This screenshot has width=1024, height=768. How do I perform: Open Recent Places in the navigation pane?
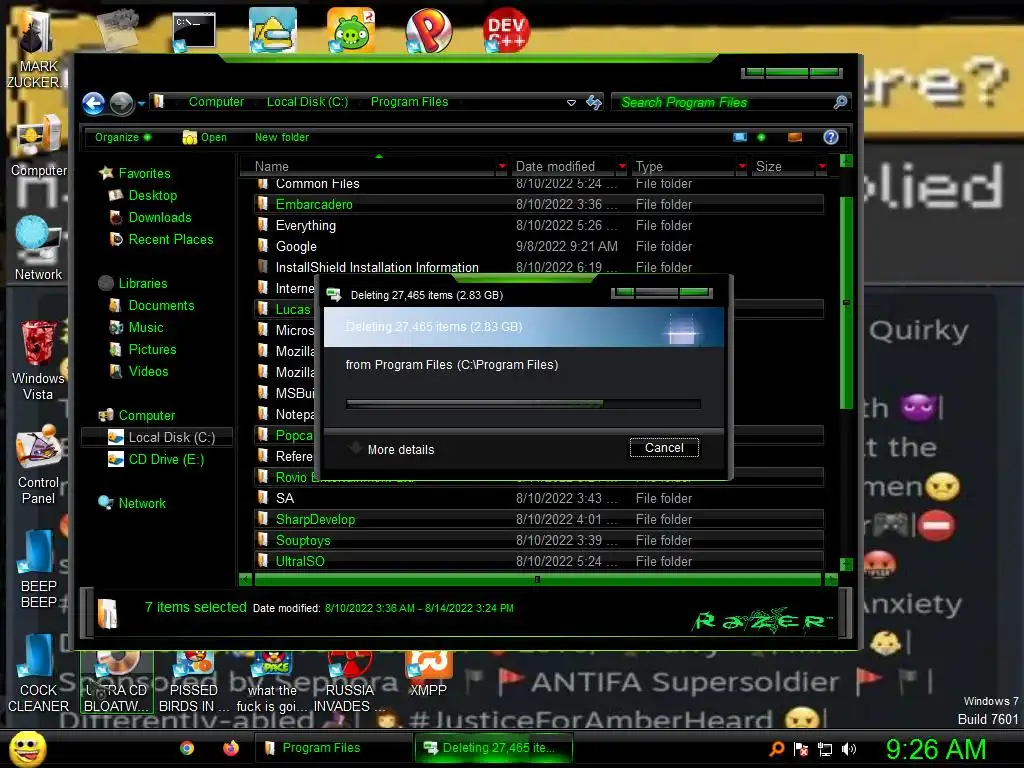tap(171, 240)
